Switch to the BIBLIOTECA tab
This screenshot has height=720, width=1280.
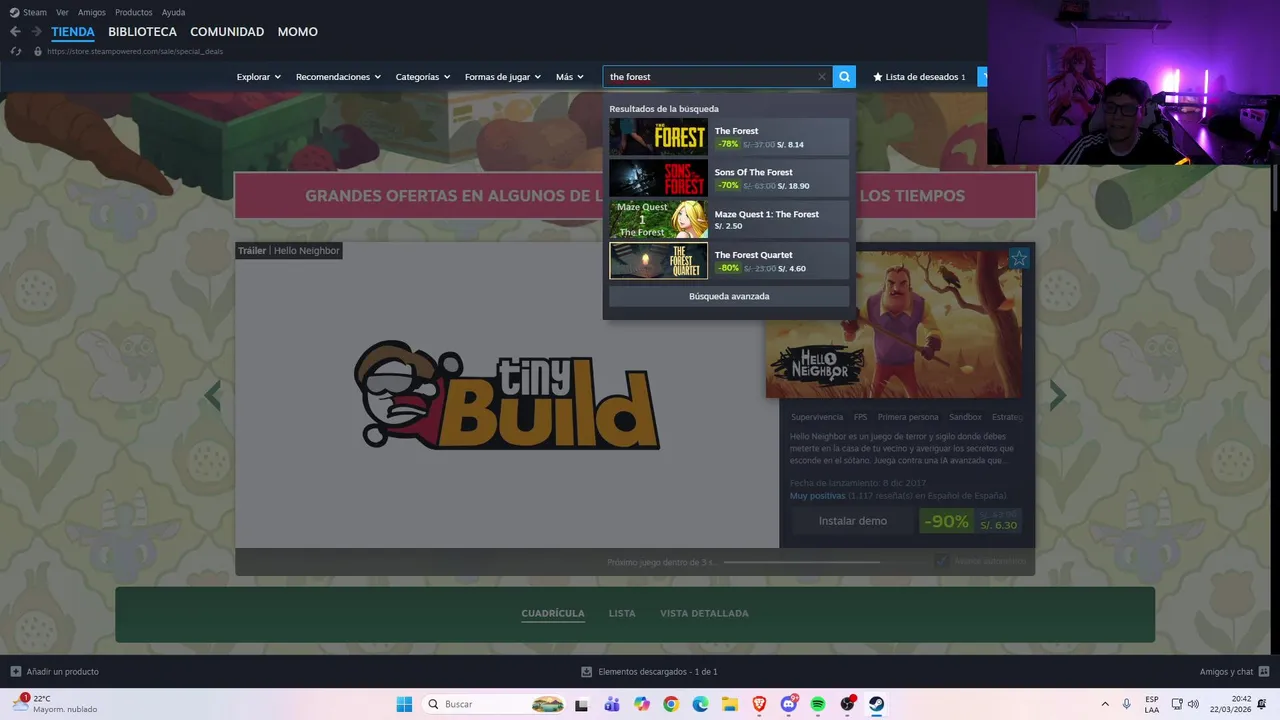pos(142,32)
